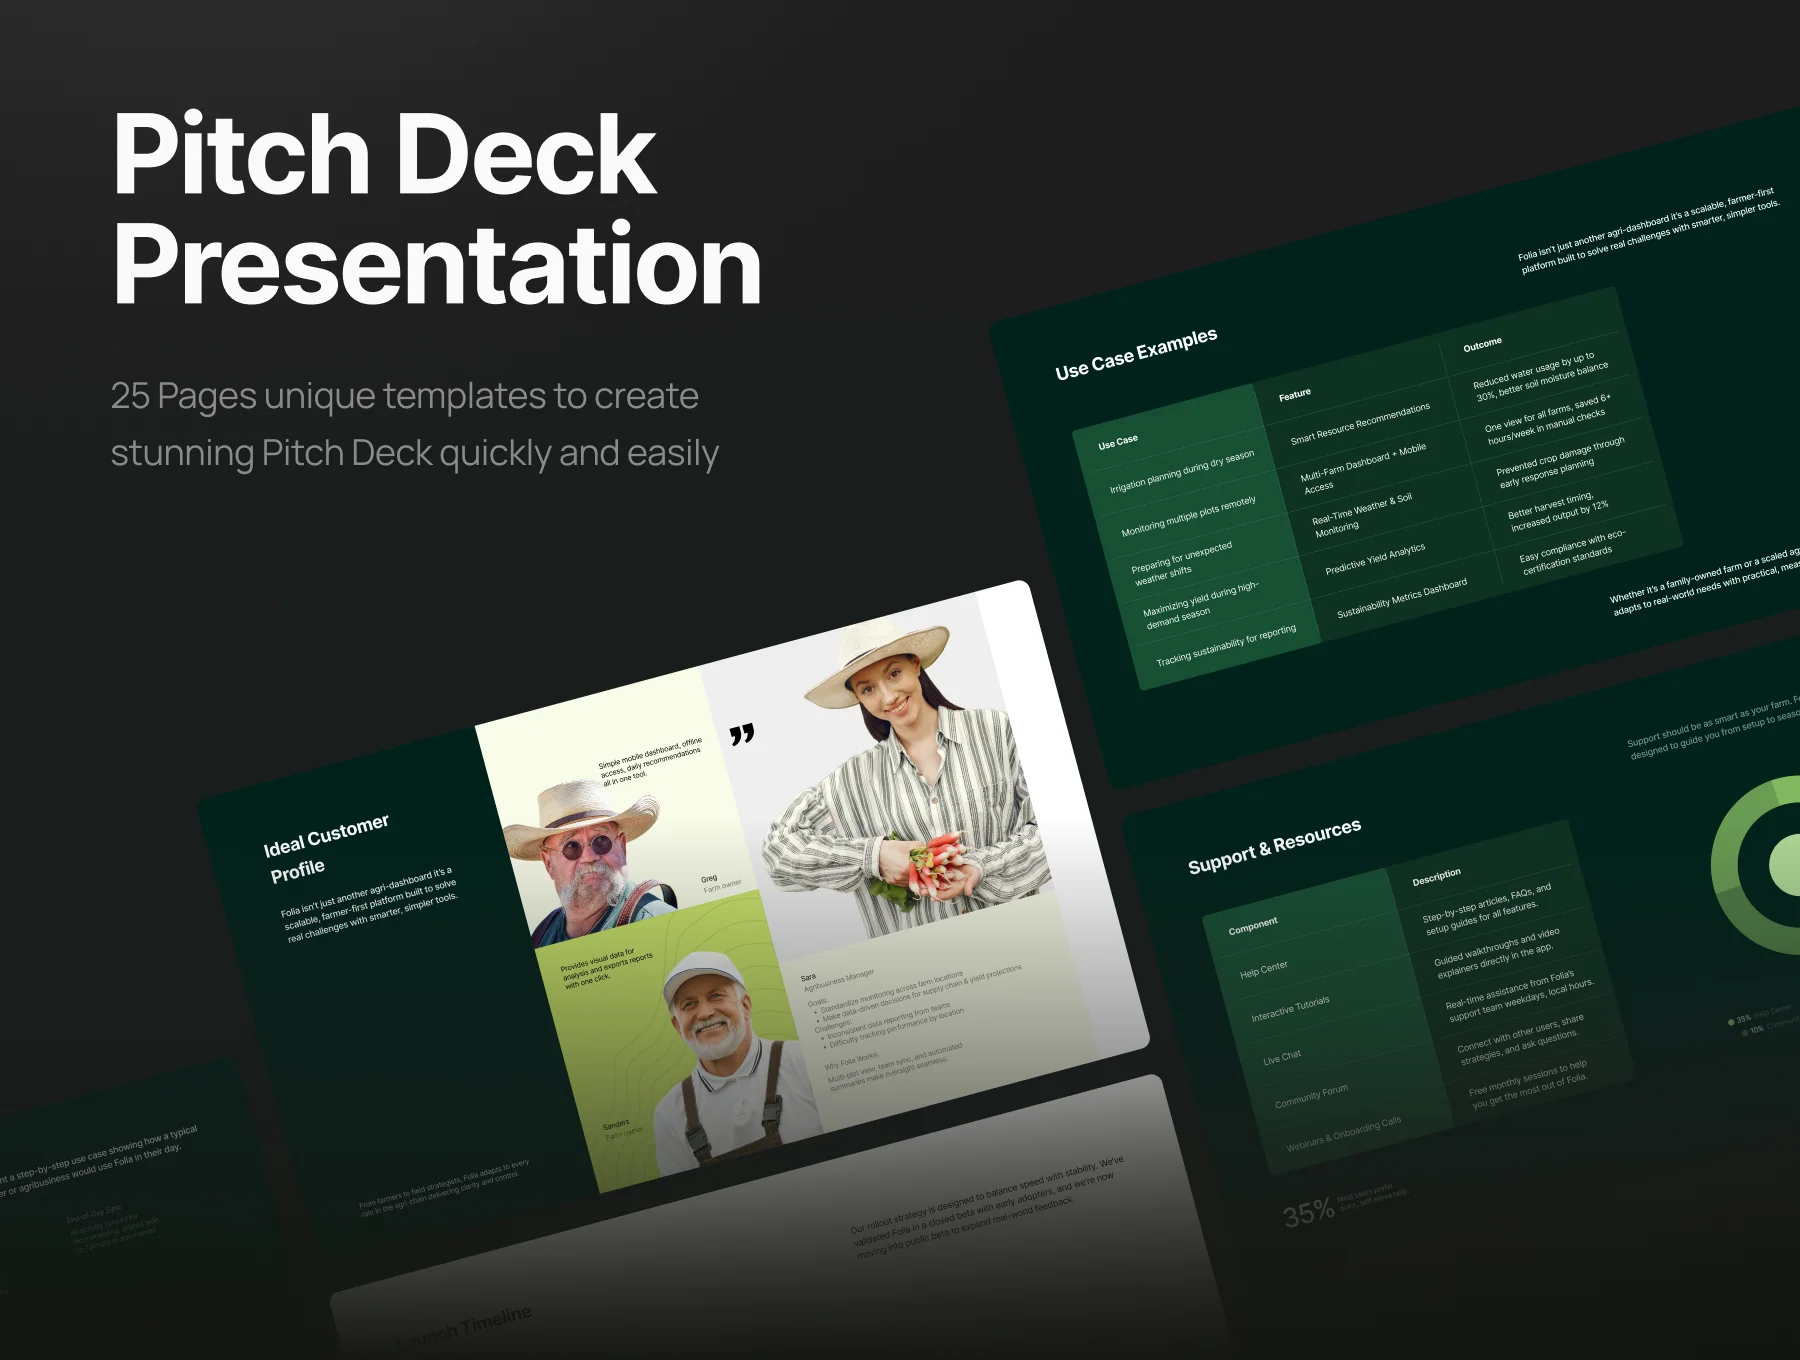Viewport: 1800px width, 1360px height.
Task: Click the "25 Pages unique templates" subtitle
Action: tap(414, 424)
